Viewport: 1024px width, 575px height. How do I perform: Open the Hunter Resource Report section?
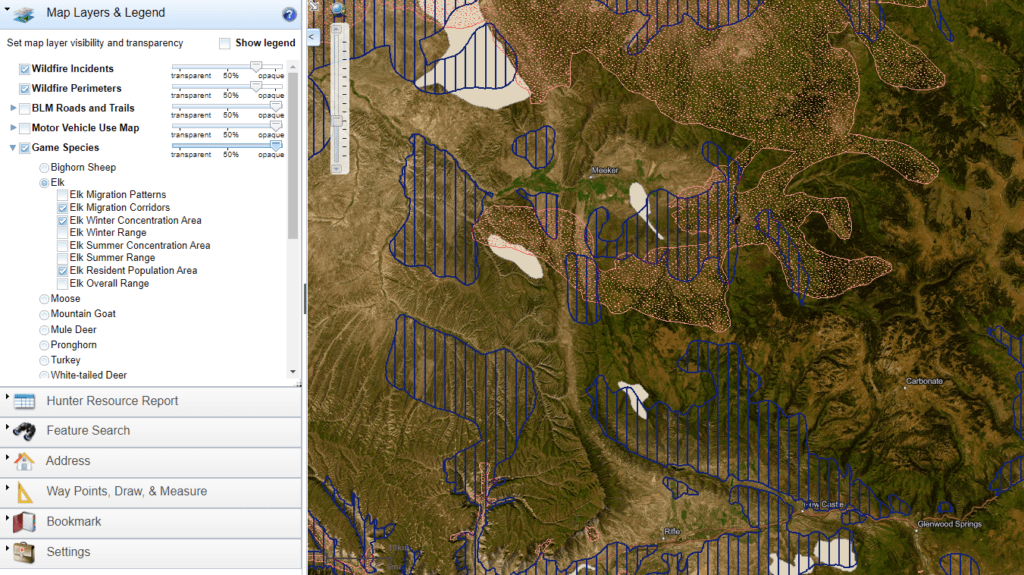151,401
